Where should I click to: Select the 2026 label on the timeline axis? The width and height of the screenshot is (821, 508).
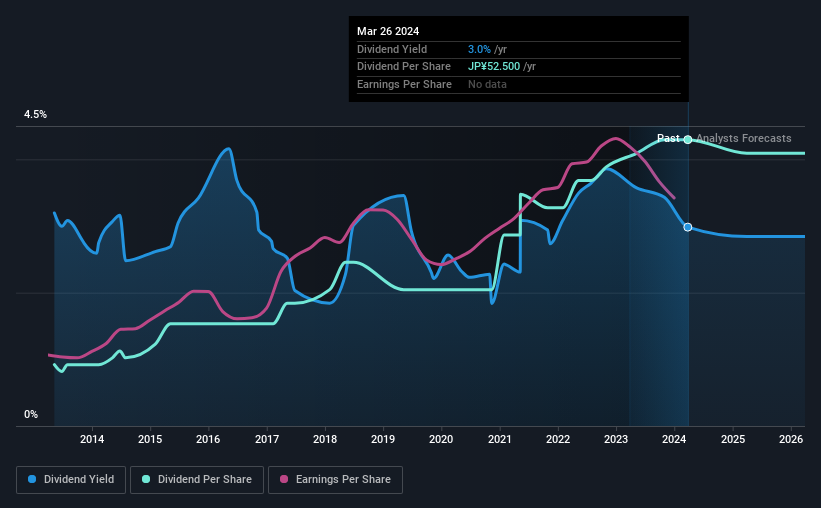click(791, 439)
